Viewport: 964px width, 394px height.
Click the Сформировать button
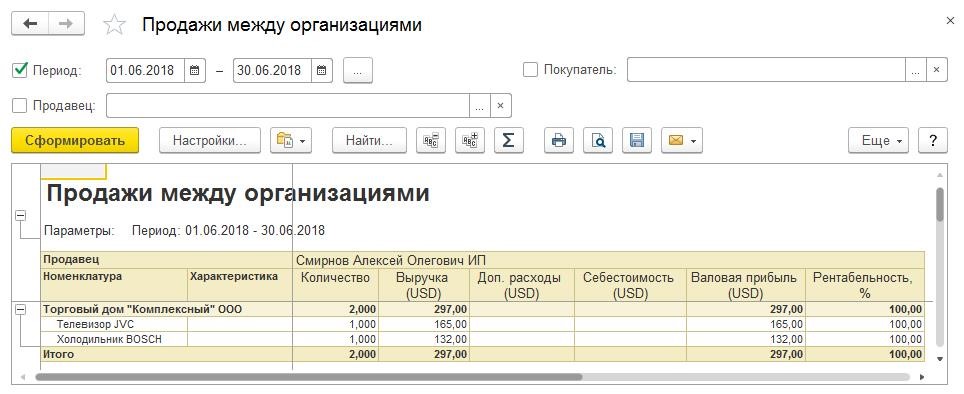[75, 141]
